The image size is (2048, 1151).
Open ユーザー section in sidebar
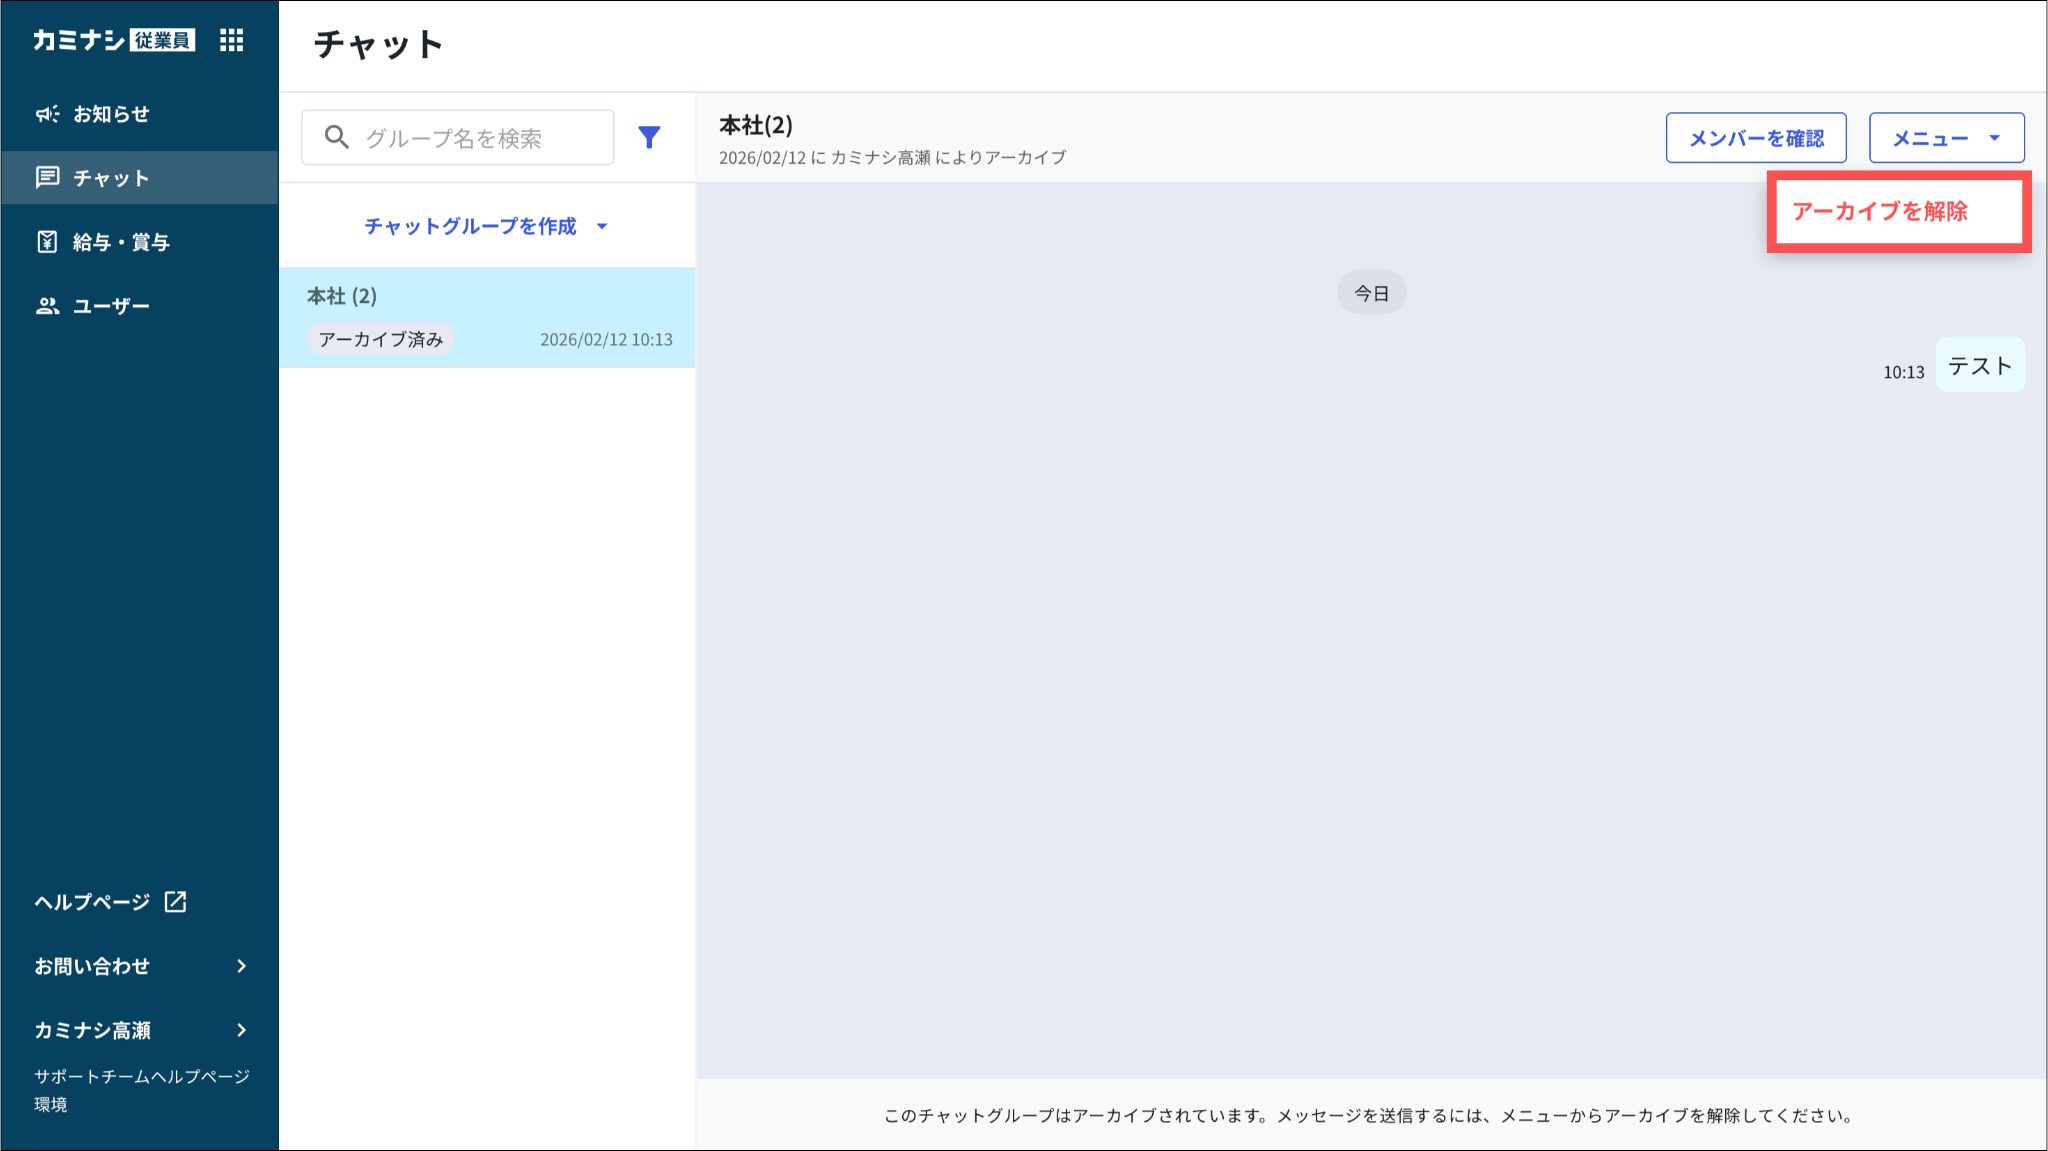coord(111,306)
